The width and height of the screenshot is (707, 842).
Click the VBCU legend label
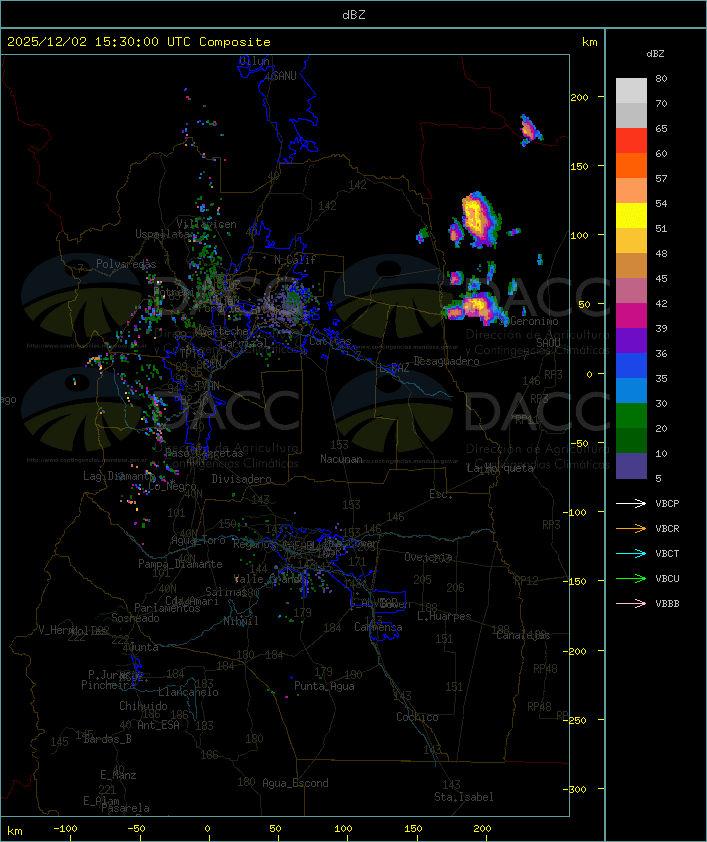pos(667,578)
